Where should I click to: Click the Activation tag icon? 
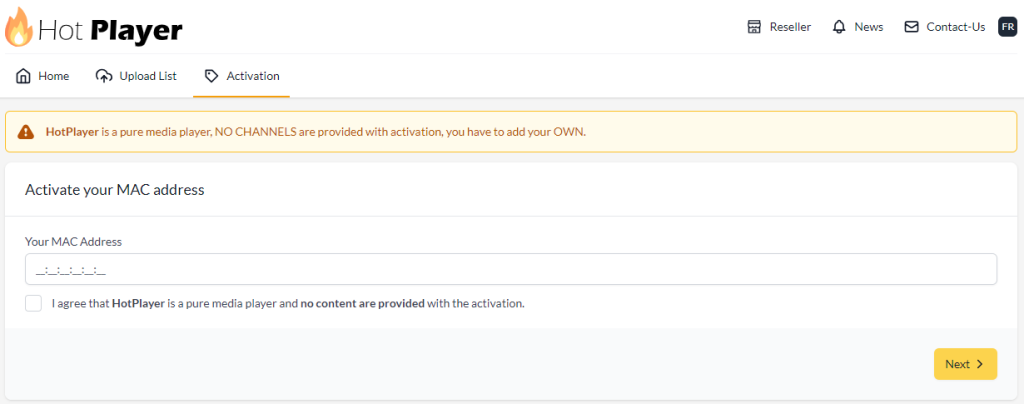pyautogui.click(x=211, y=76)
